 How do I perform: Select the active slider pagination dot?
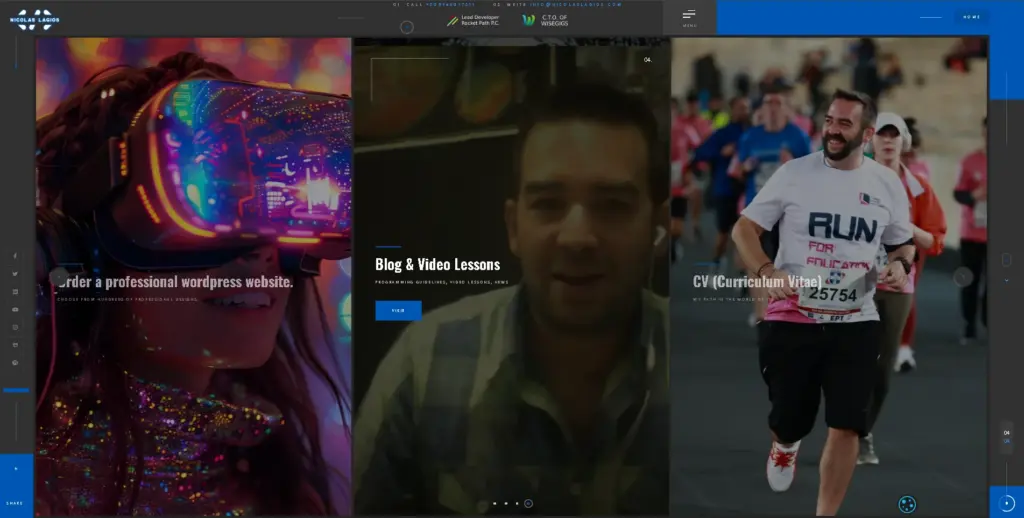click(x=528, y=504)
